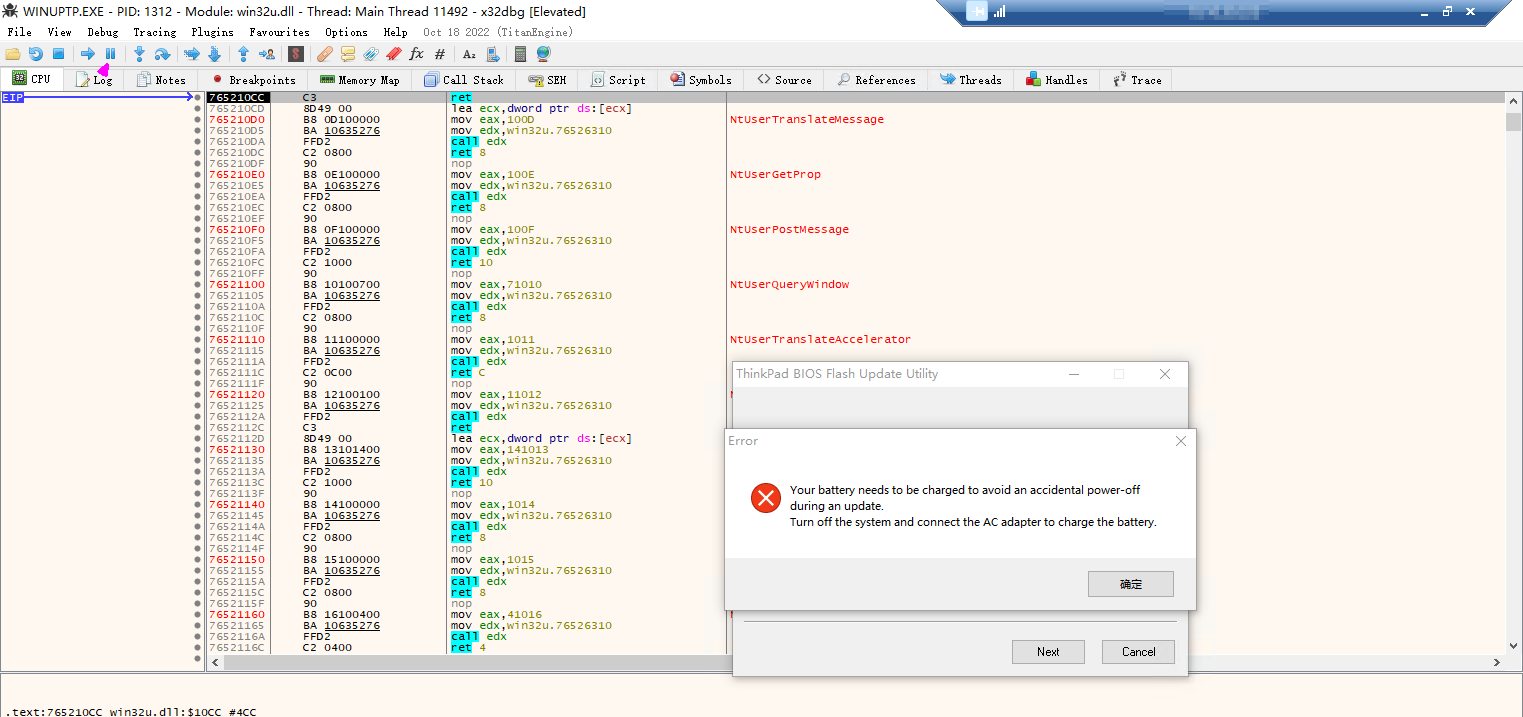Toggle breakpoint dot at address 76521100
1523x717 pixels.
click(x=198, y=285)
